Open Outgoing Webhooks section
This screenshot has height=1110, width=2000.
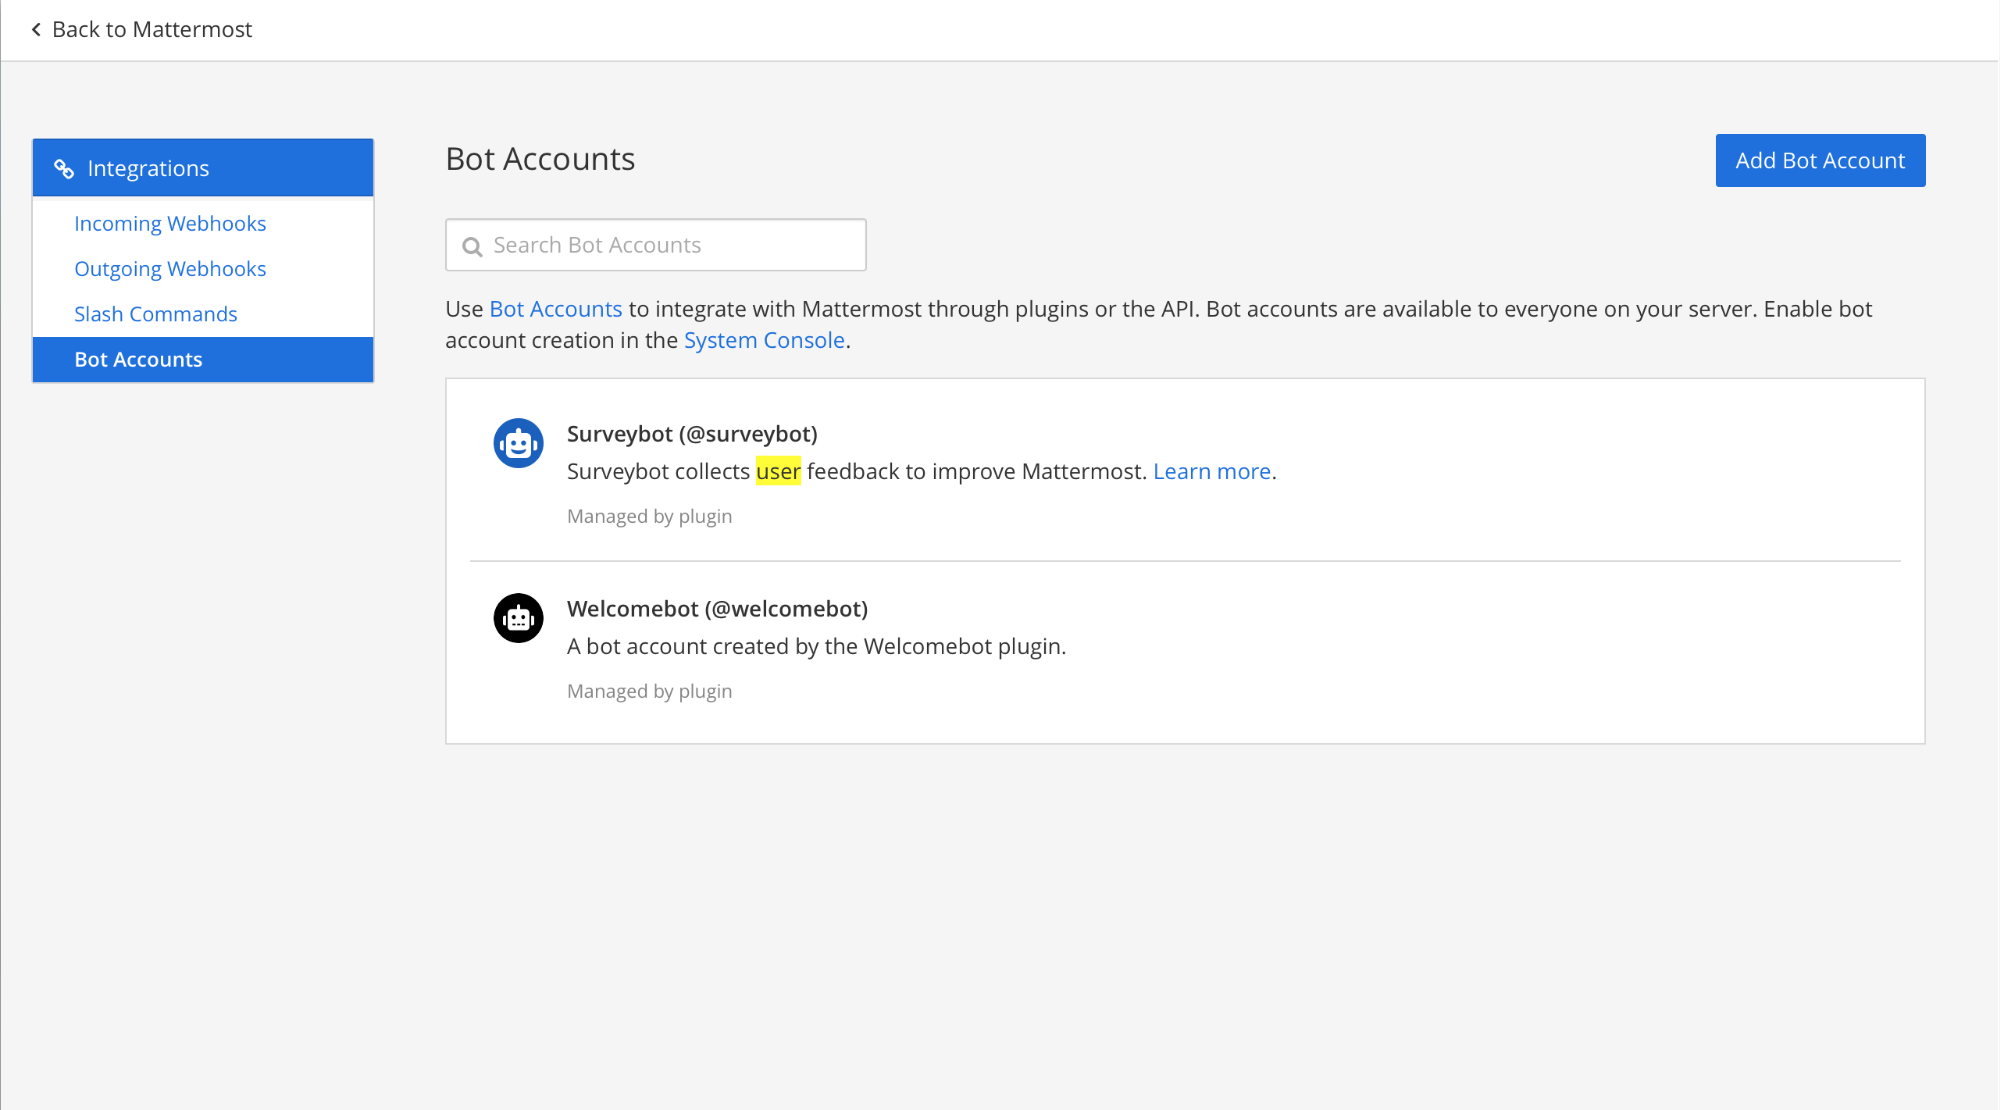170,269
